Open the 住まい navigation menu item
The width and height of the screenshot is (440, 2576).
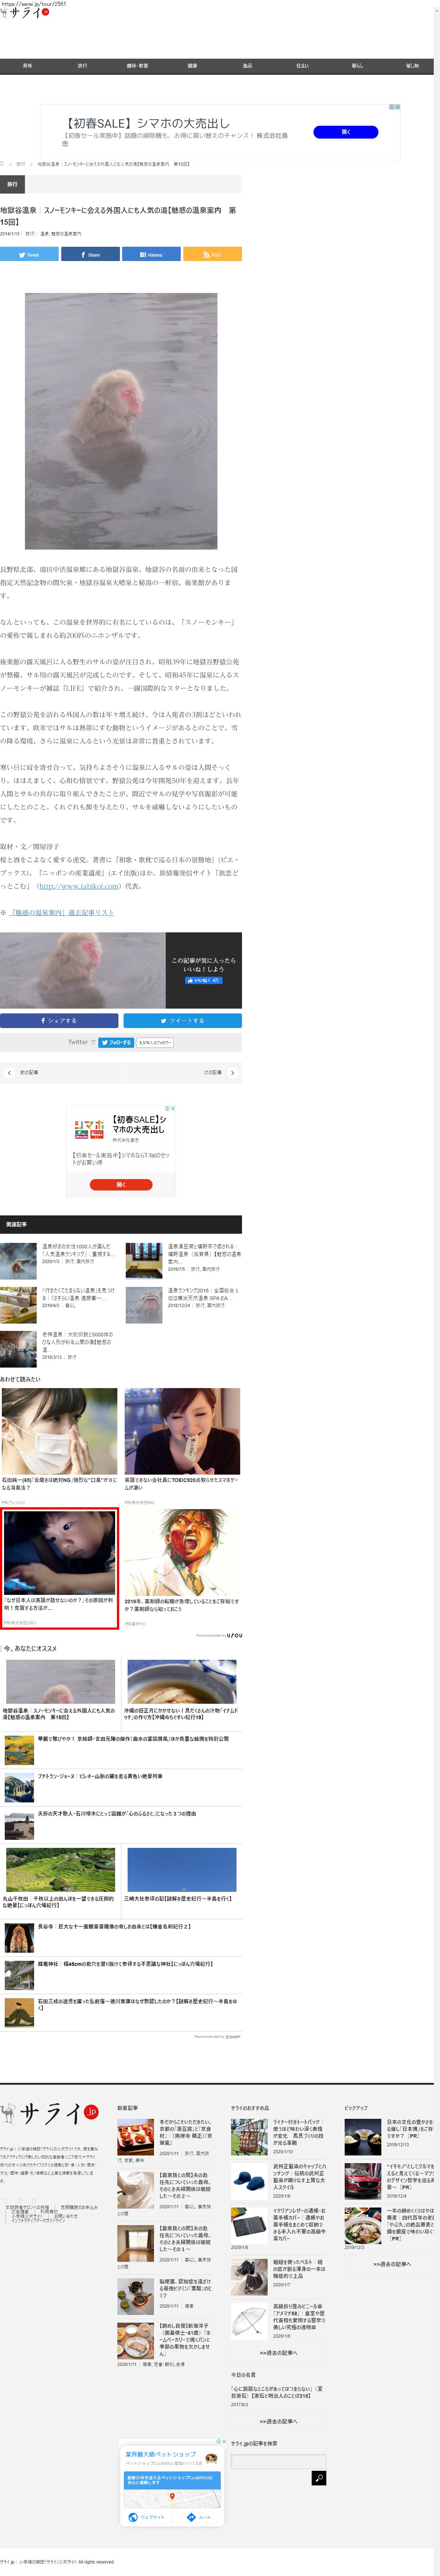pyautogui.click(x=302, y=66)
